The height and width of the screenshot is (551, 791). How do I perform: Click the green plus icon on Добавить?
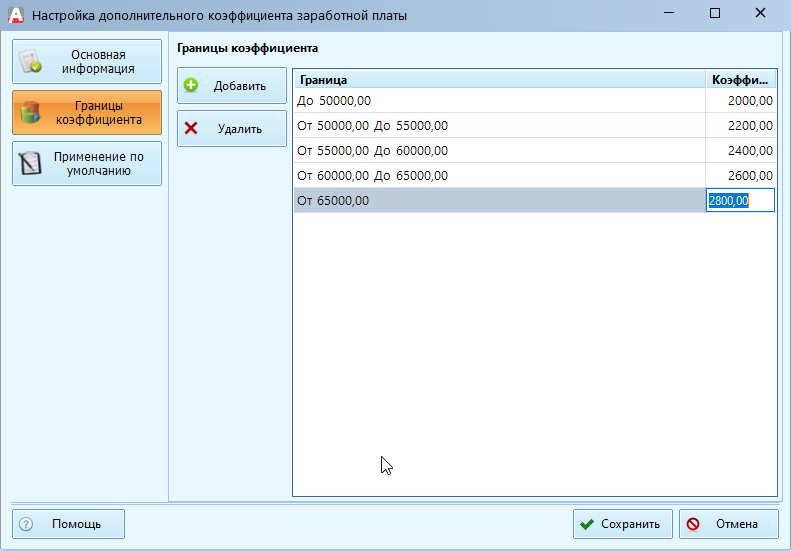[x=192, y=86]
